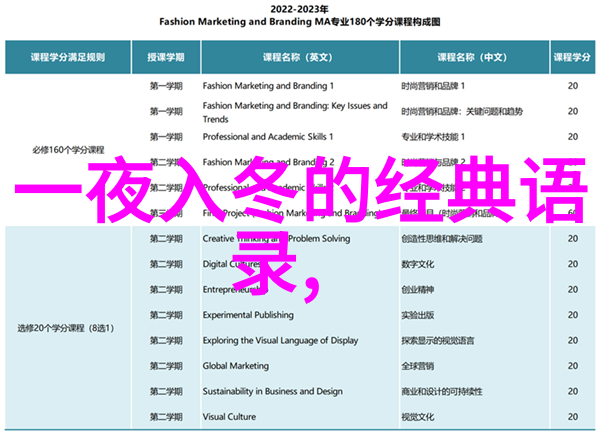
Task: Click the '授课学期' column header
Action: coord(164,59)
